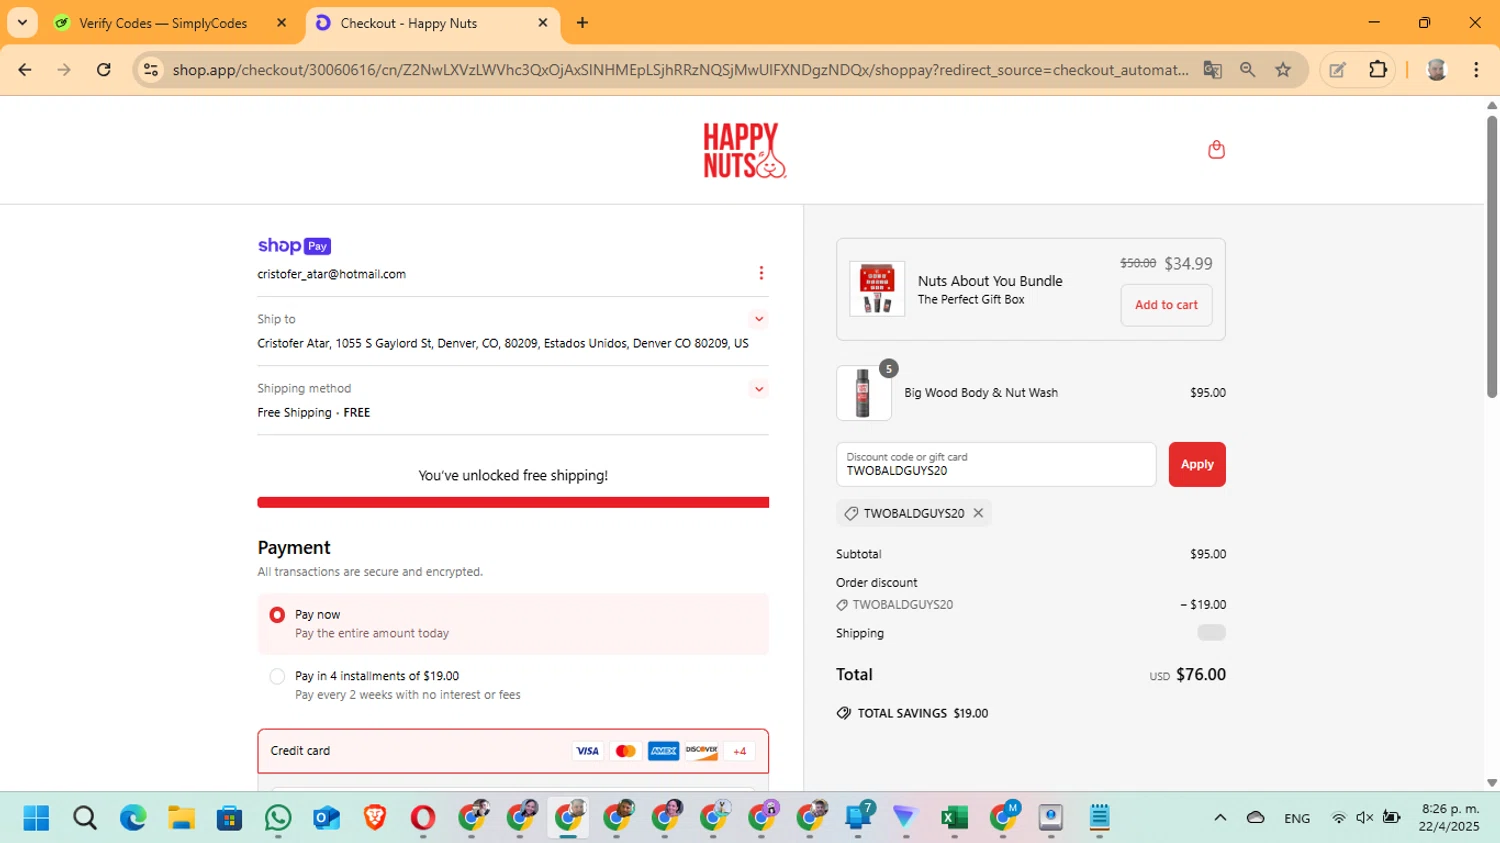
Task: Click the American Express card icon
Action: (663, 751)
